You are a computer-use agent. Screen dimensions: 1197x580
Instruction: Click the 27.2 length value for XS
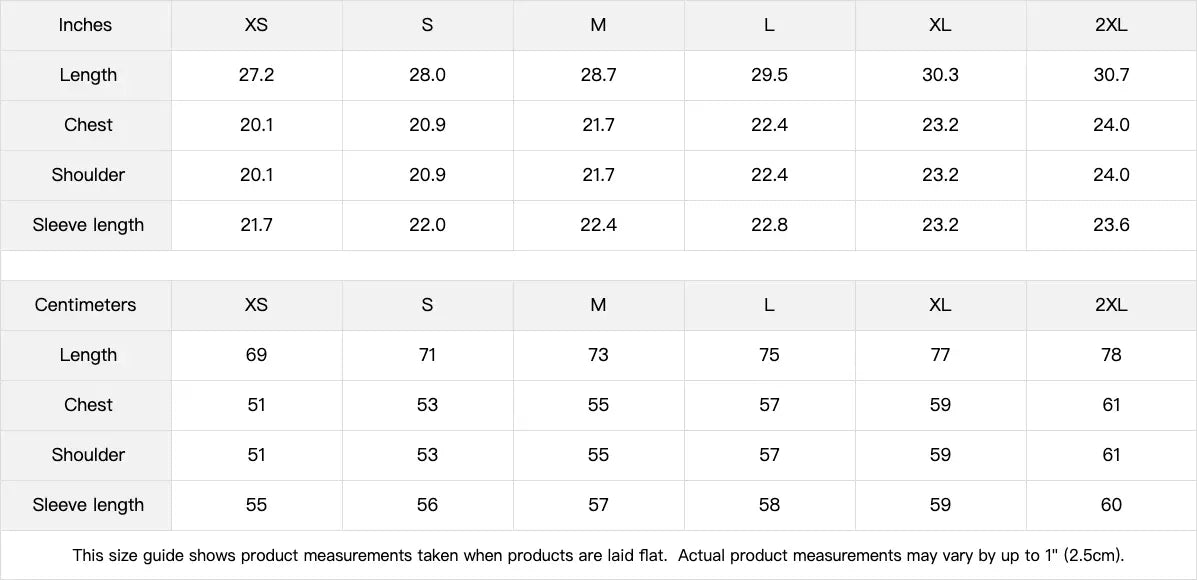(x=256, y=75)
